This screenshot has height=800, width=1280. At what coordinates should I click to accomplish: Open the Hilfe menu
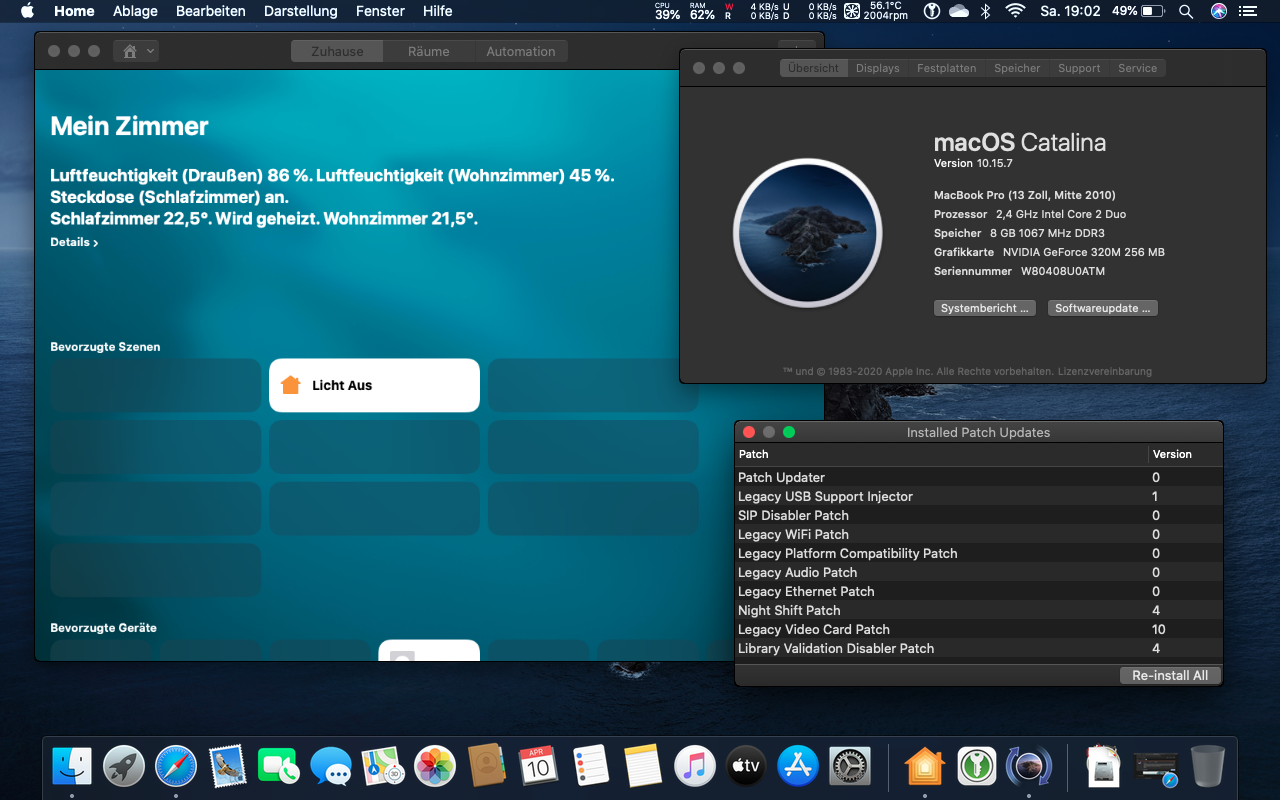coord(437,11)
